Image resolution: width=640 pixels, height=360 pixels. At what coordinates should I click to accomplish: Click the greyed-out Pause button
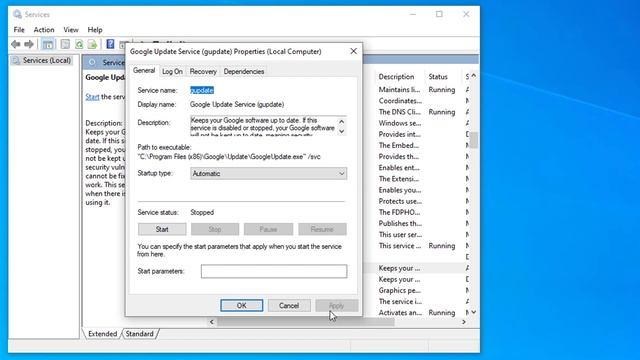268,229
